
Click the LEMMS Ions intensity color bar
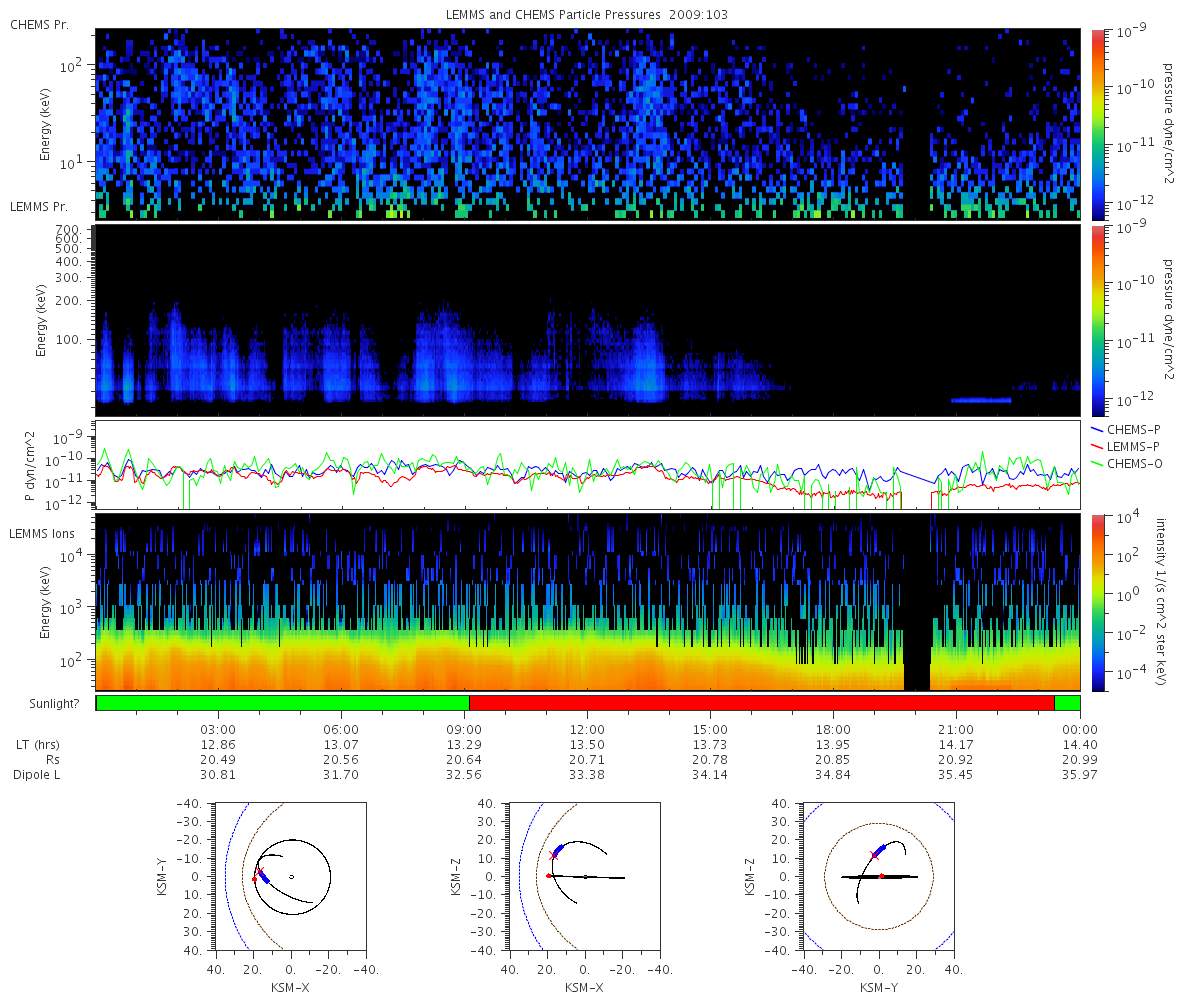click(x=1097, y=603)
